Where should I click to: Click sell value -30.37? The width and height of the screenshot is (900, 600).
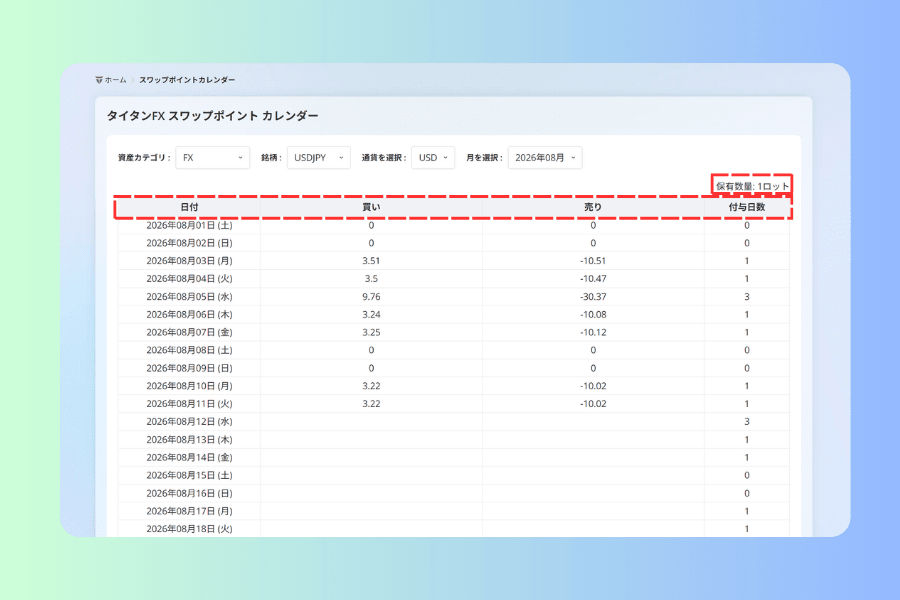[593, 297]
